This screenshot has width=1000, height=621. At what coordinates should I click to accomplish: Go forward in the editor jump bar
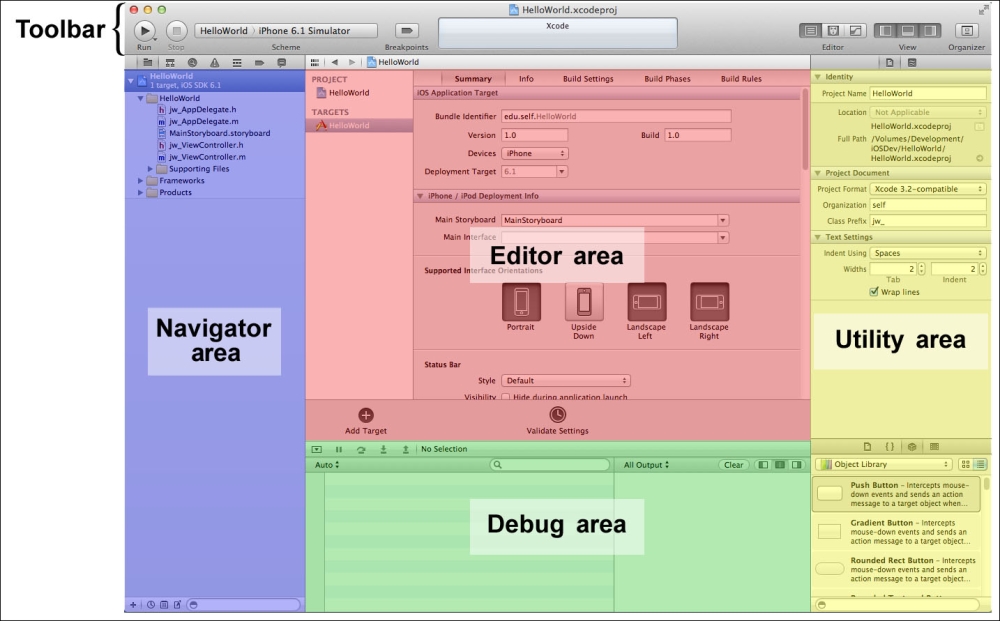[351, 62]
